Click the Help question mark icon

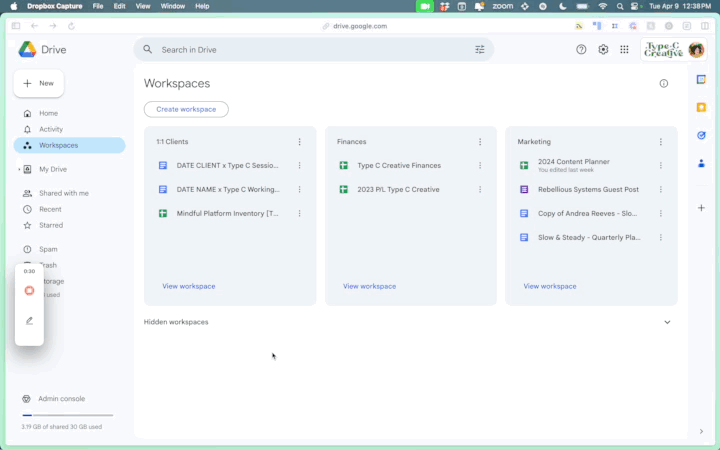pos(581,49)
